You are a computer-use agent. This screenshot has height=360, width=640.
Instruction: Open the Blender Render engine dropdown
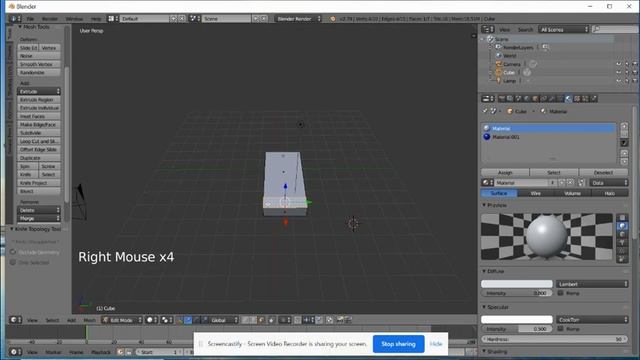[x=298, y=19]
